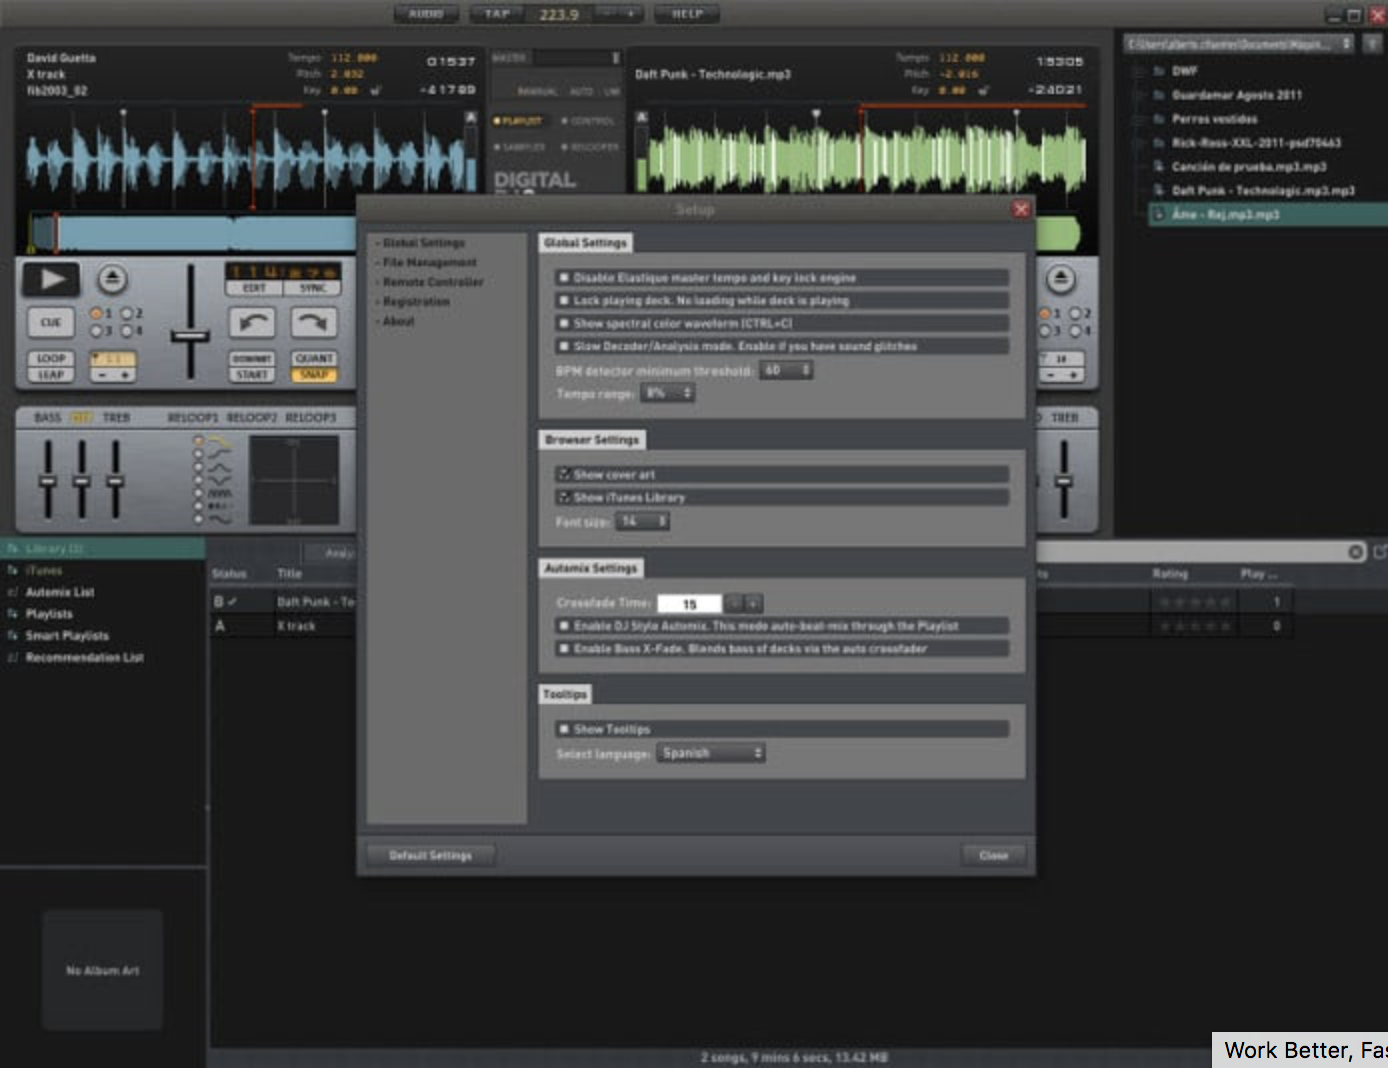This screenshot has width=1388, height=1068.
Task: Click the eject icon on the left deck
Action: tap(113, 280)
